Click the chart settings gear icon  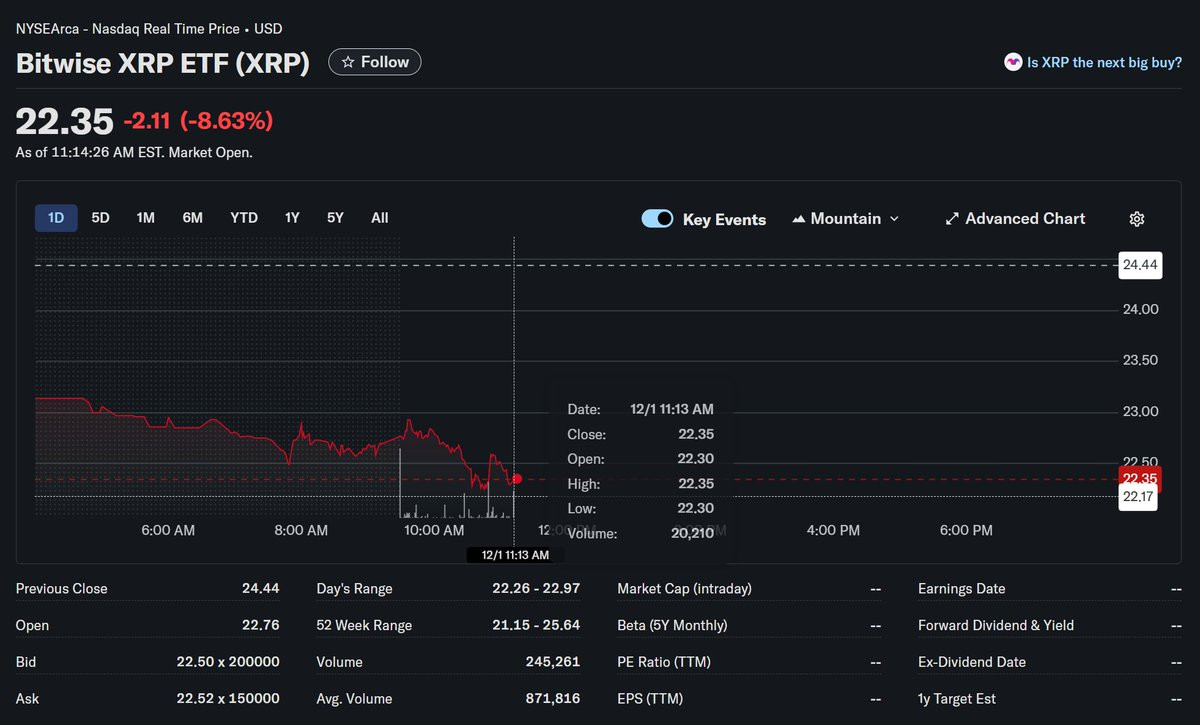tap(1136, 219)
